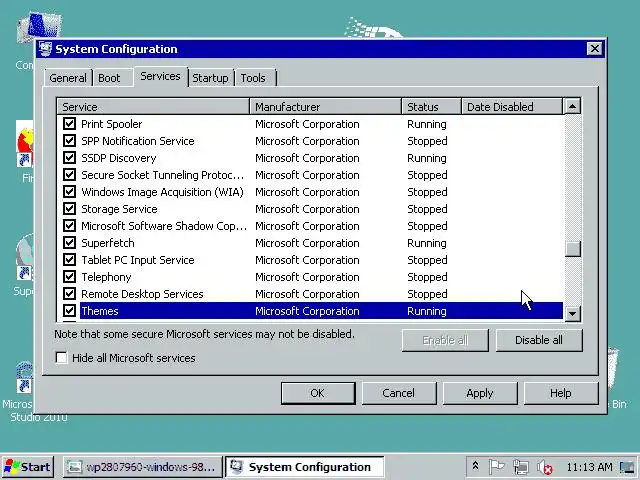The width and height of the screenshot is (640, 480).
Task: Toggle Secure Socket Tunneling Protocol checkbox
Action: (69, 175)
